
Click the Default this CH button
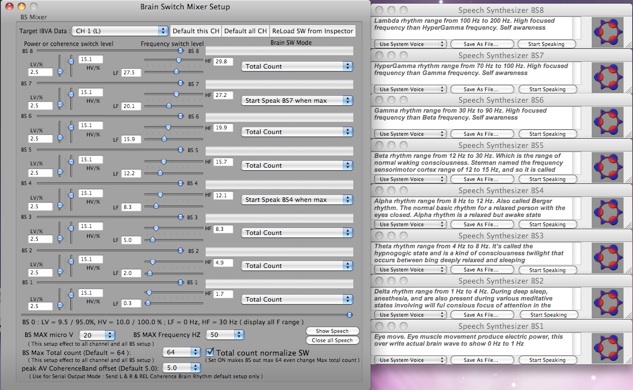coord(196,31)
